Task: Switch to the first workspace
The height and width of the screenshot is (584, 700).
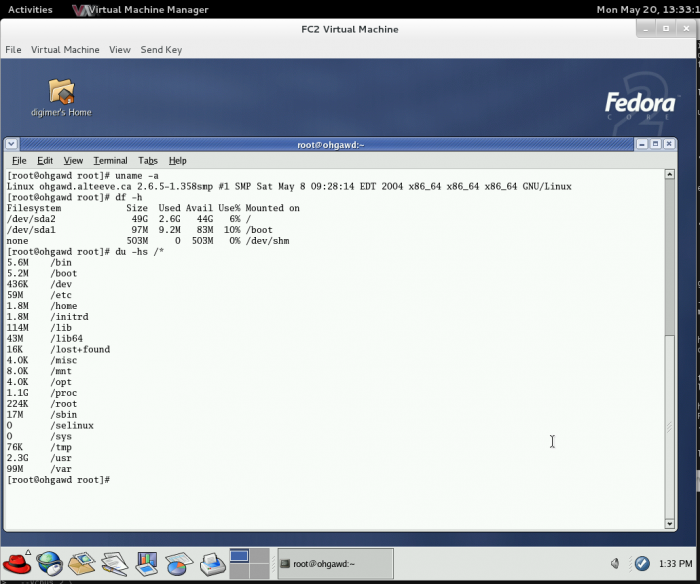Action: click(239, 556)
